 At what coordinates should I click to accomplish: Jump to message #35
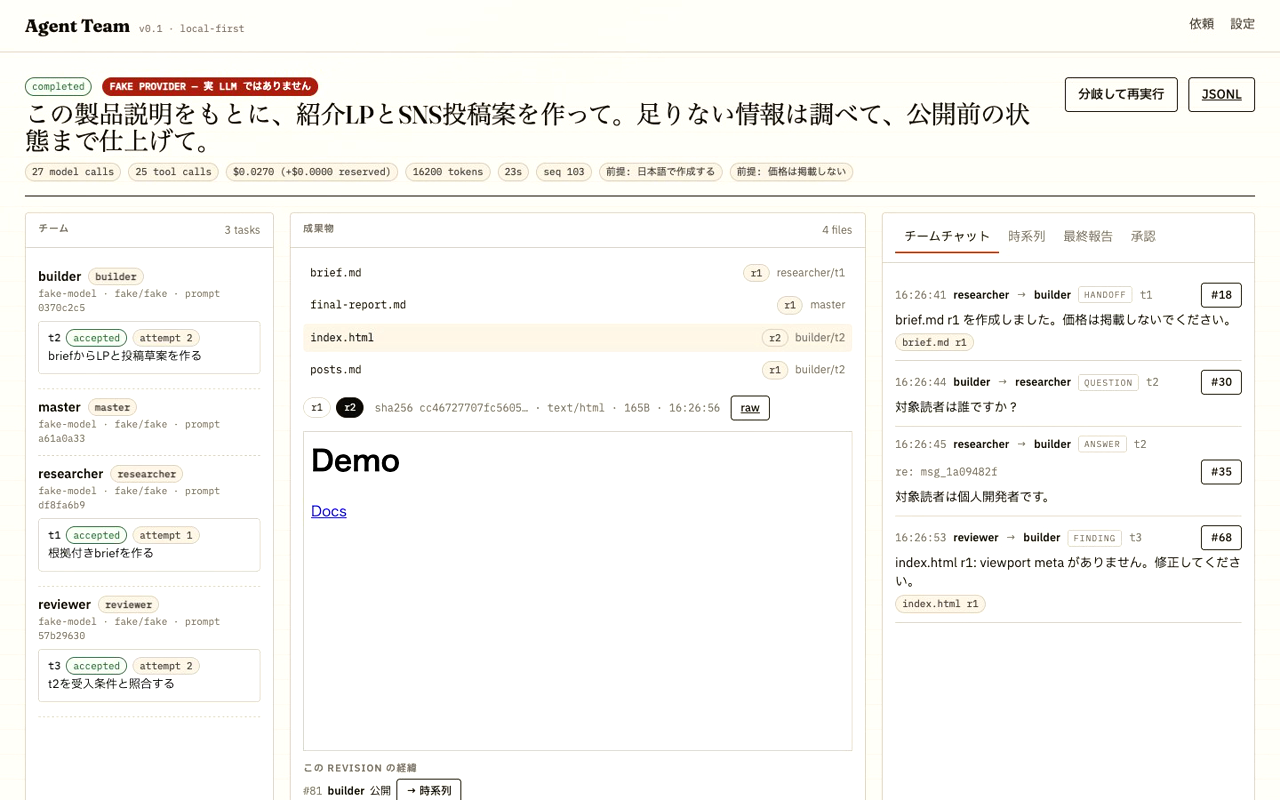coord(1221,472)
